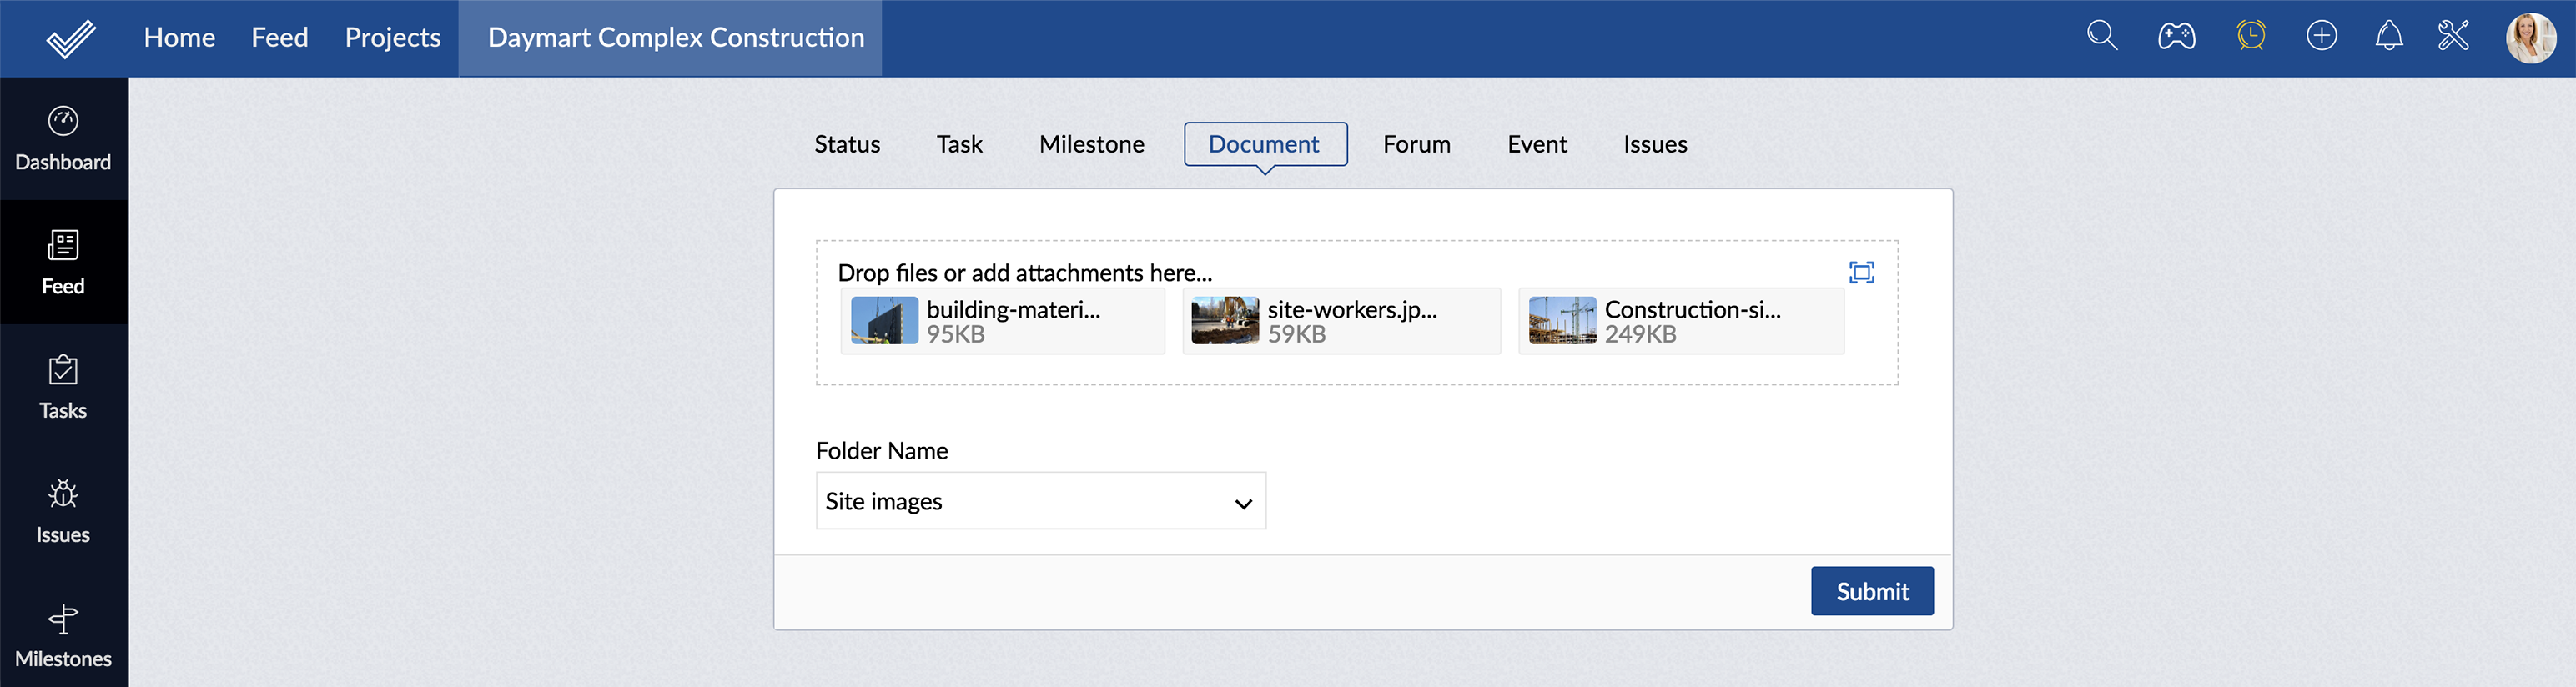The image size is (2576, 687).
Task: Switch to the Issues tab above form
Action: coord(1654,144)
